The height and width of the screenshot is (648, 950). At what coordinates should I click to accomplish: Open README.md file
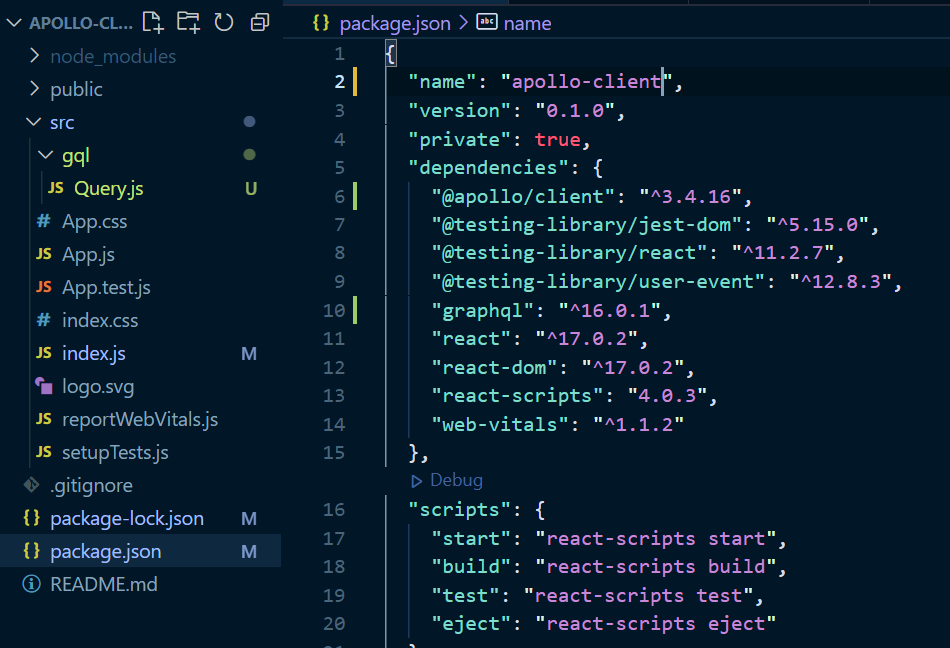coord(104,584)
